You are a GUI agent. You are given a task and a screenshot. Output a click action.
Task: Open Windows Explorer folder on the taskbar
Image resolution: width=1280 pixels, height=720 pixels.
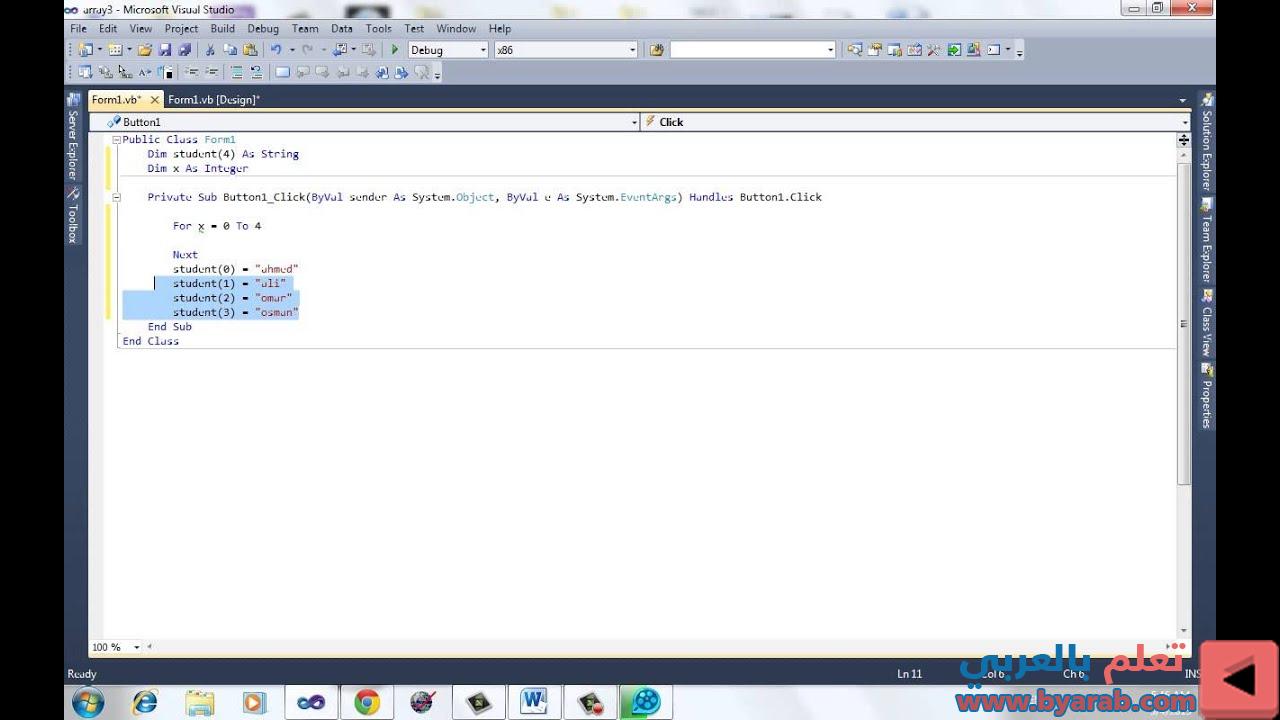(199, 702)
